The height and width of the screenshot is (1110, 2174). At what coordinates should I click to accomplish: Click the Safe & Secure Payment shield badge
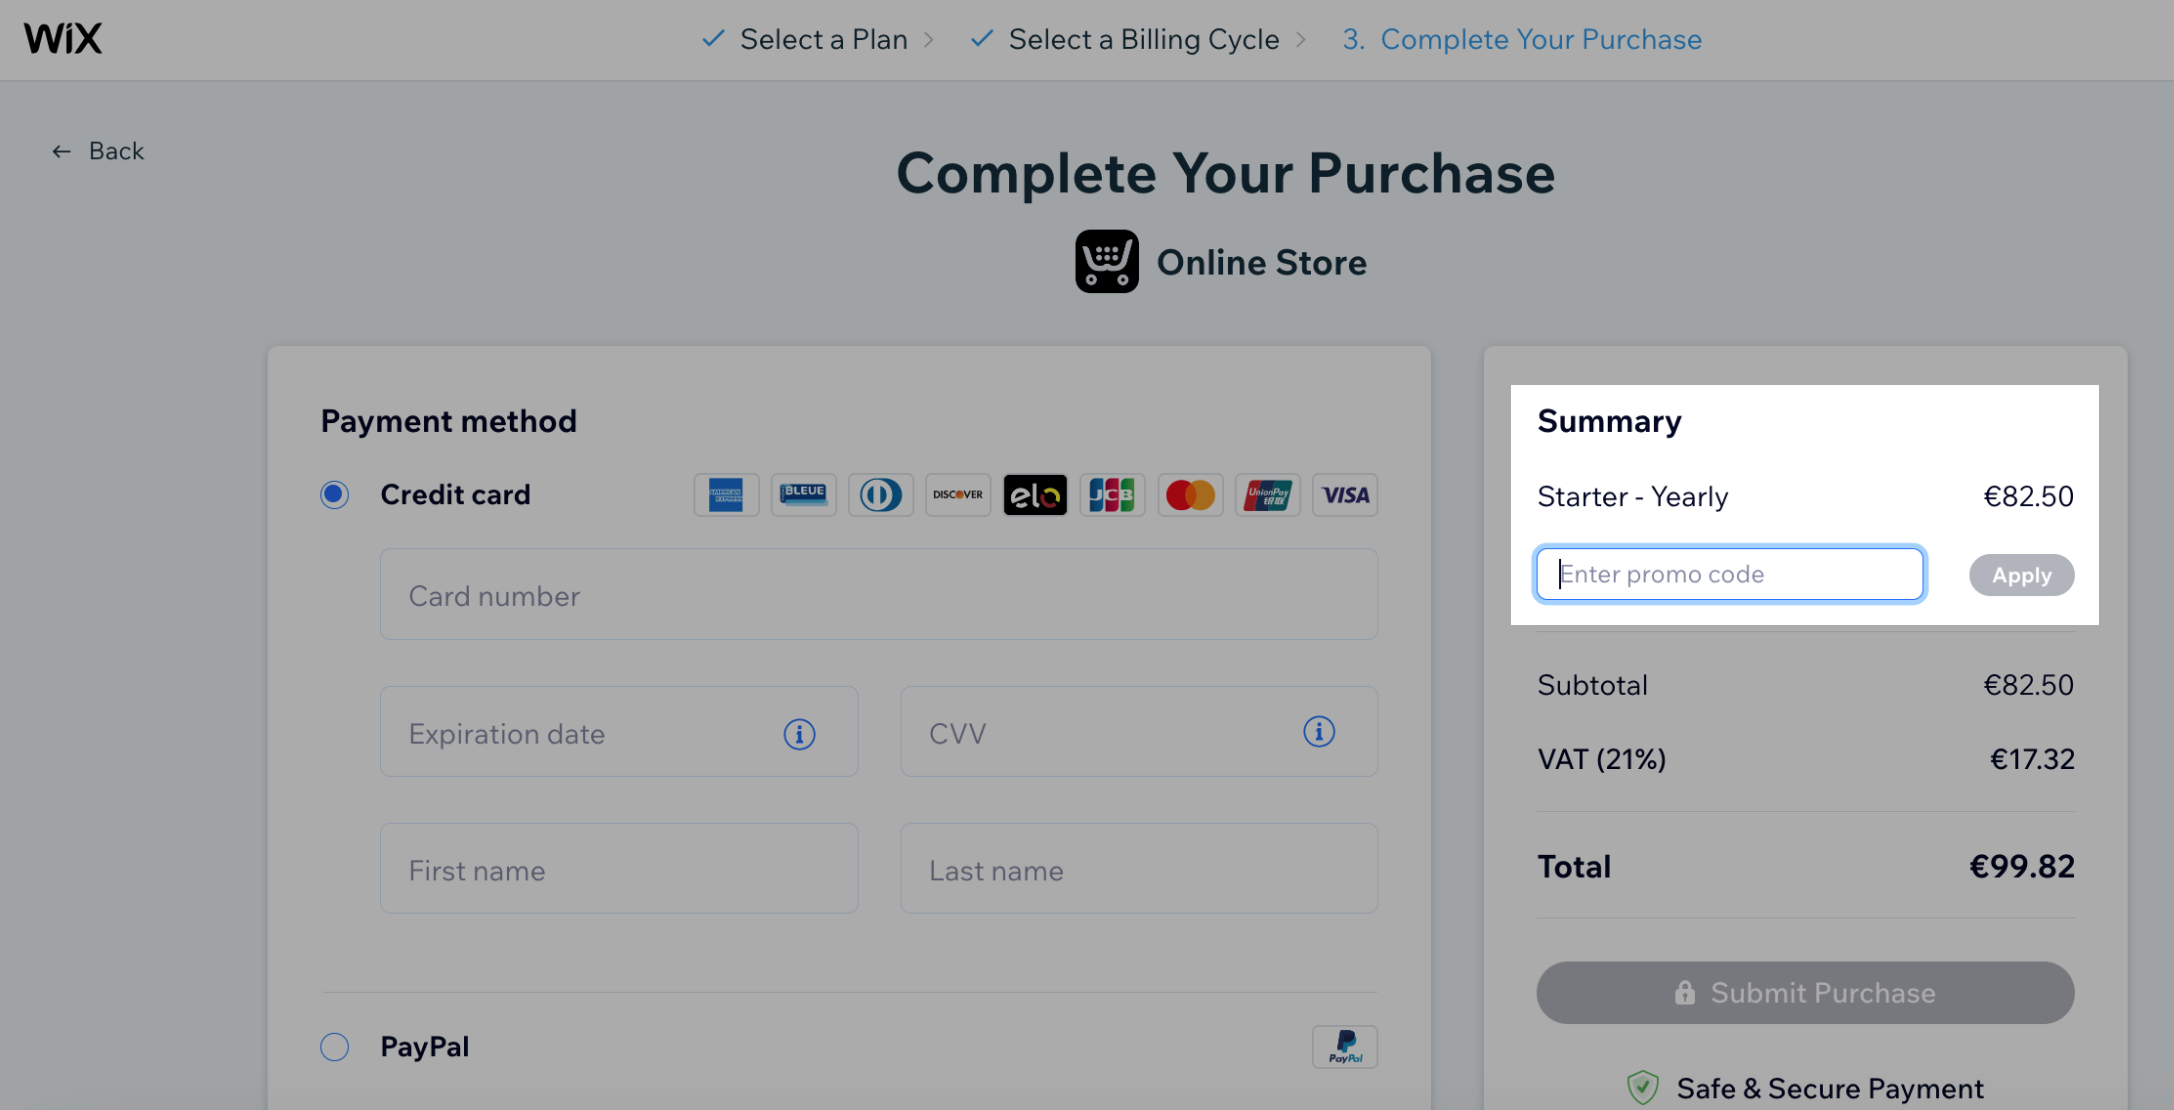tap(1644, 1087)
